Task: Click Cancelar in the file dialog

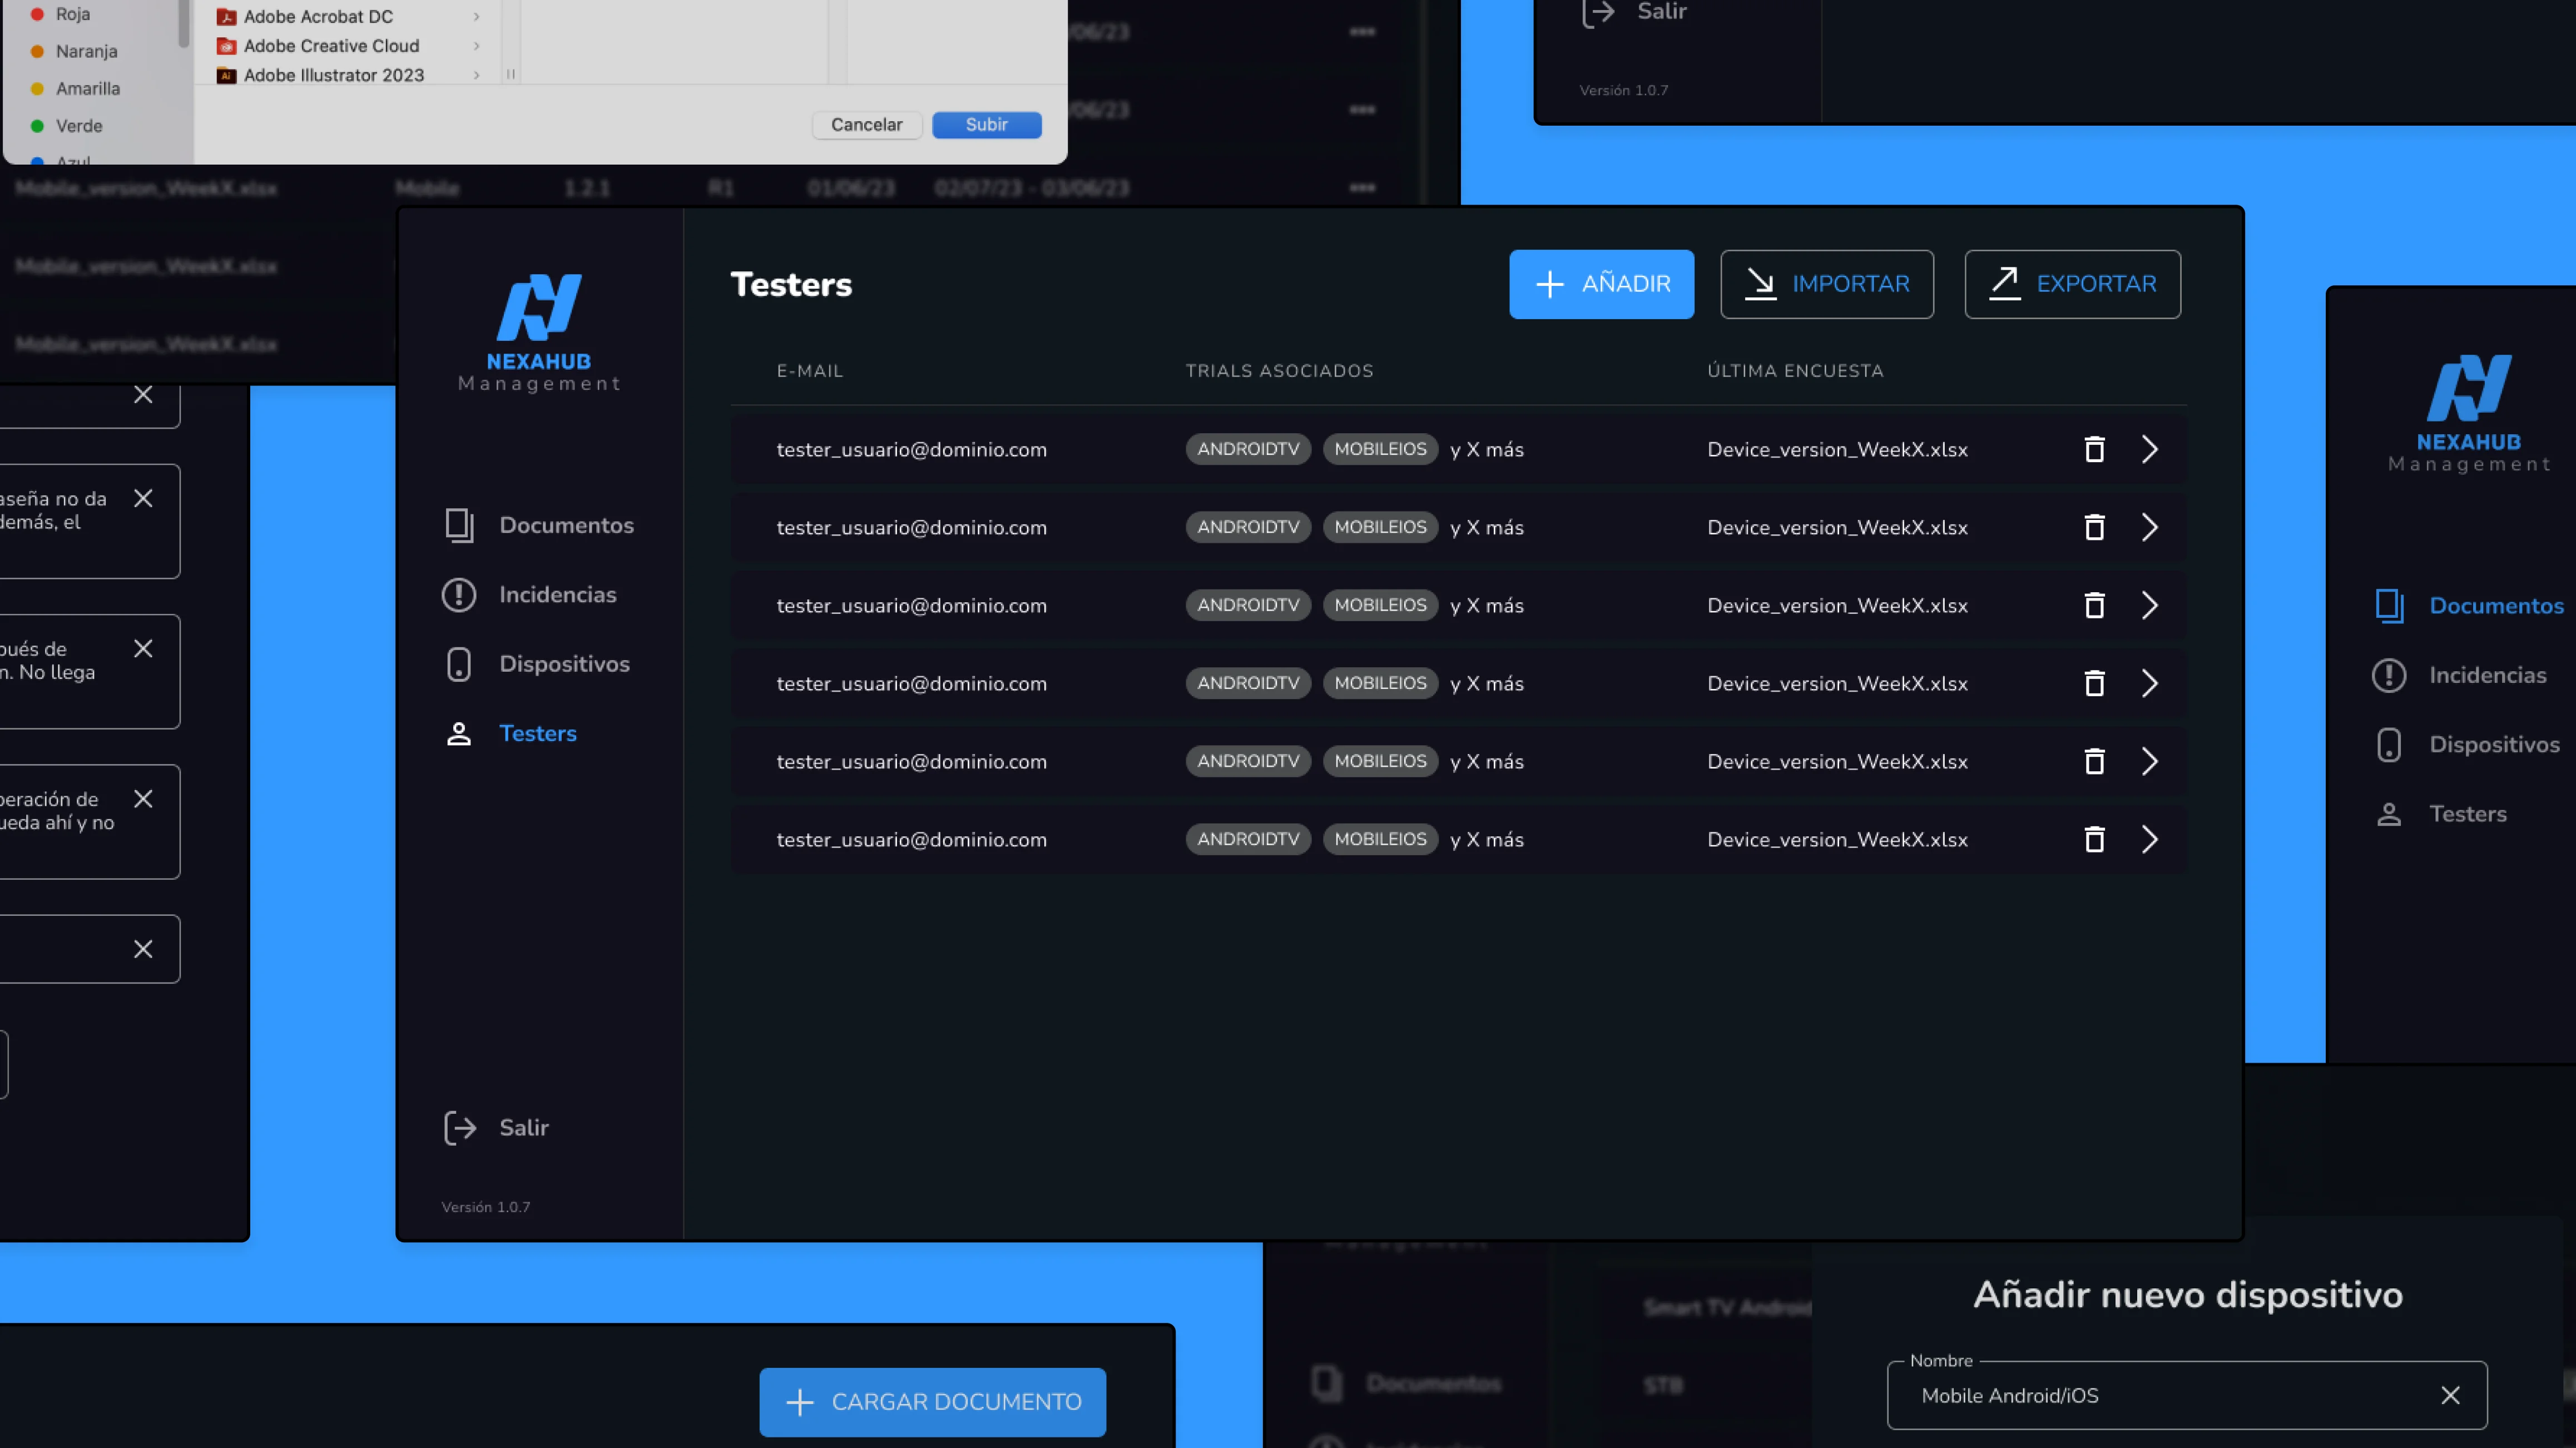Action: click(866, 125)
